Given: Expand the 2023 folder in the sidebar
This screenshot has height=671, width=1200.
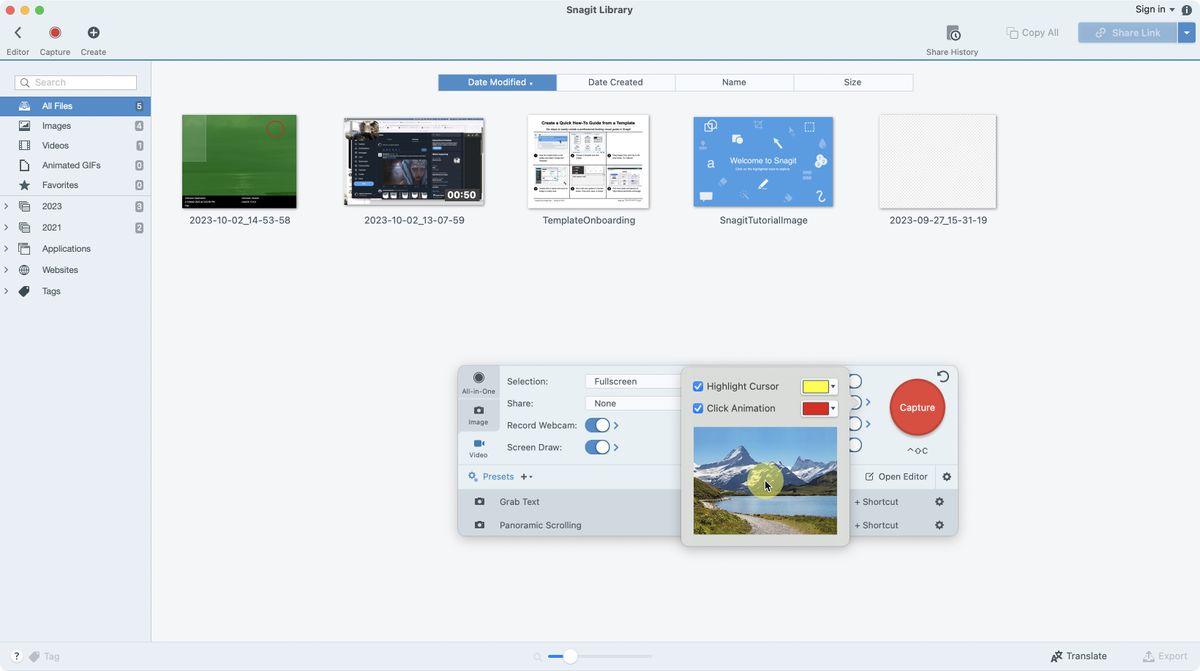Looking at the screenshot, I should tap(6, 206).
